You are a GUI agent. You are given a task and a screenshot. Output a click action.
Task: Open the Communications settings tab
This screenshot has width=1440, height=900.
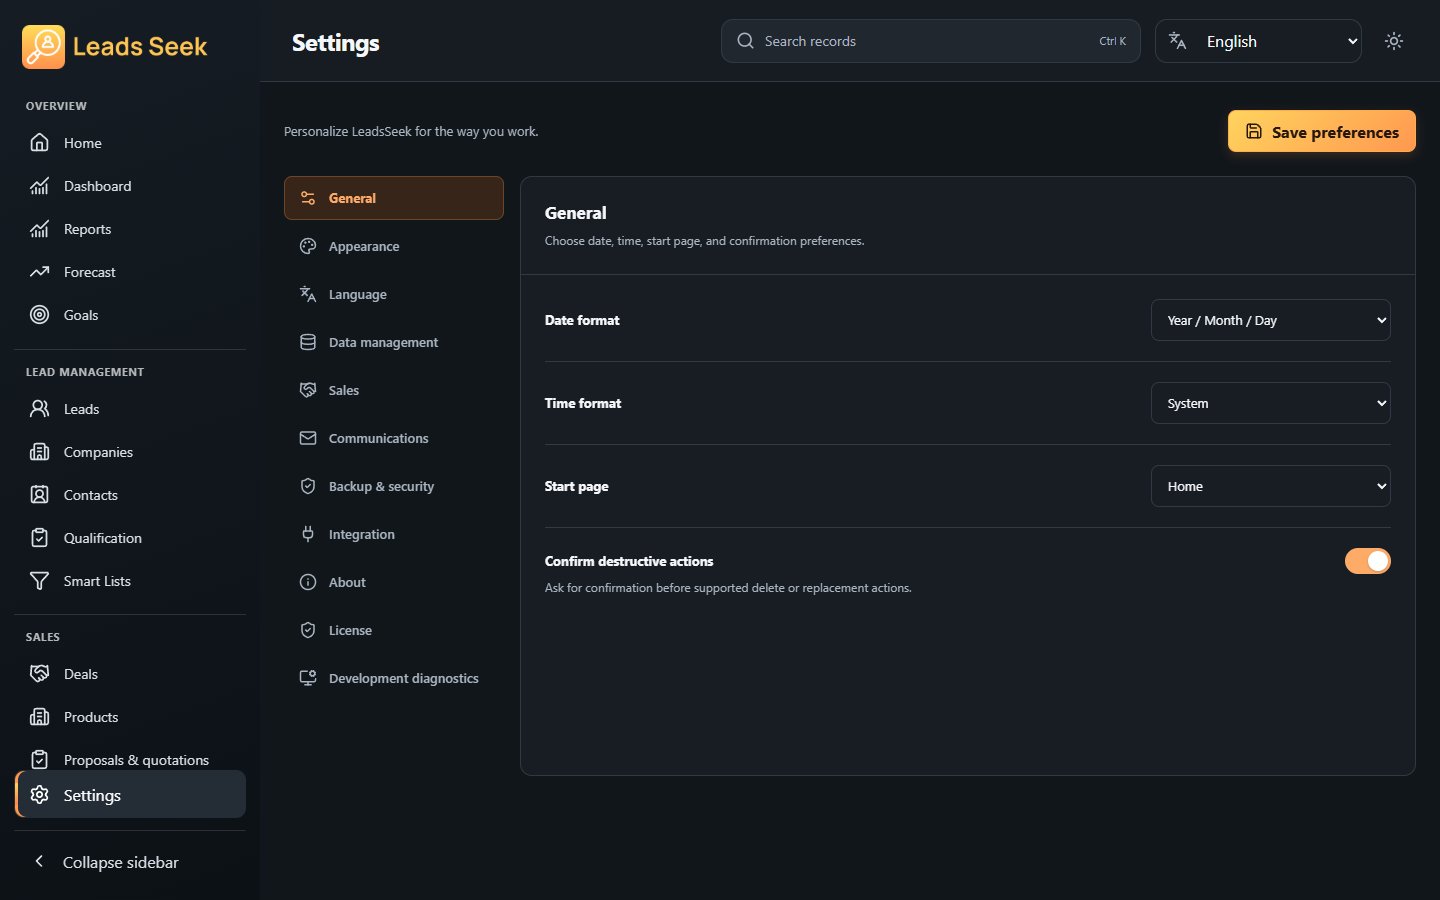(394, 438)
